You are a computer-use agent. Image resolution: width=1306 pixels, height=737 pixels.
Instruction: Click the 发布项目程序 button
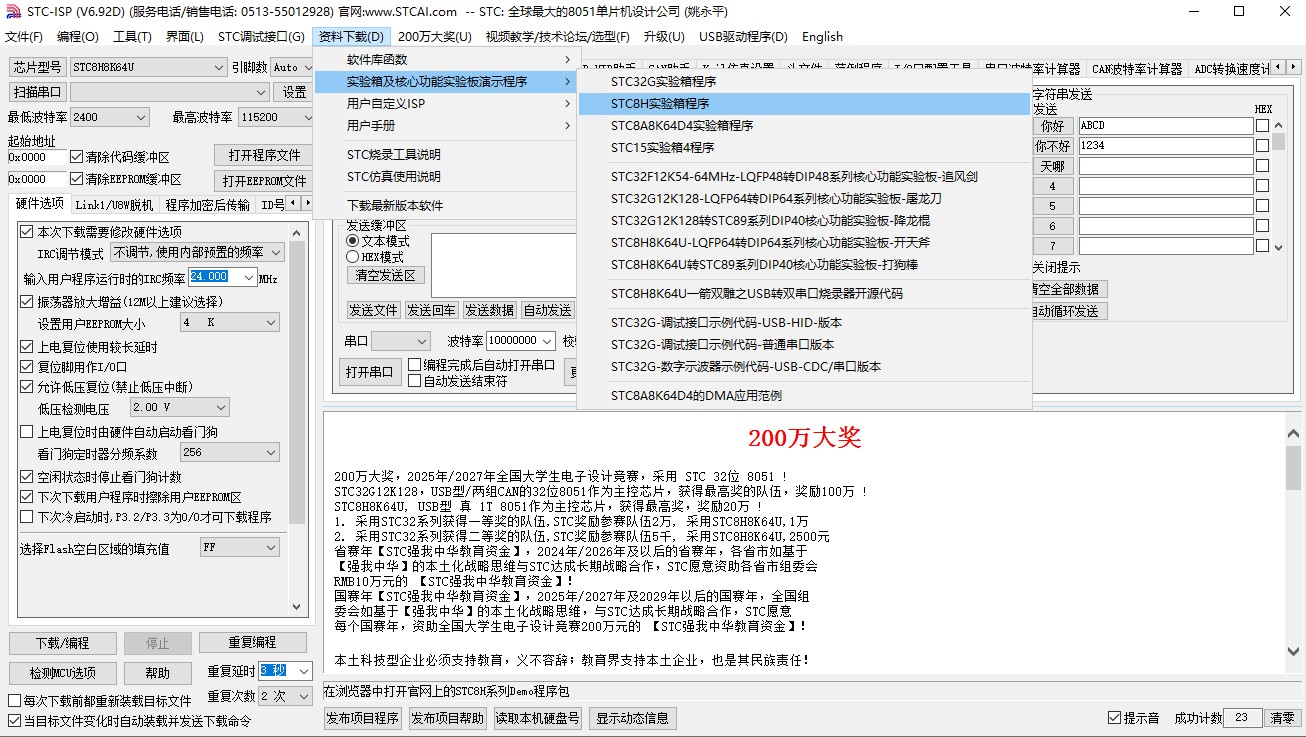pyautogui.click(x=363, y=718)
